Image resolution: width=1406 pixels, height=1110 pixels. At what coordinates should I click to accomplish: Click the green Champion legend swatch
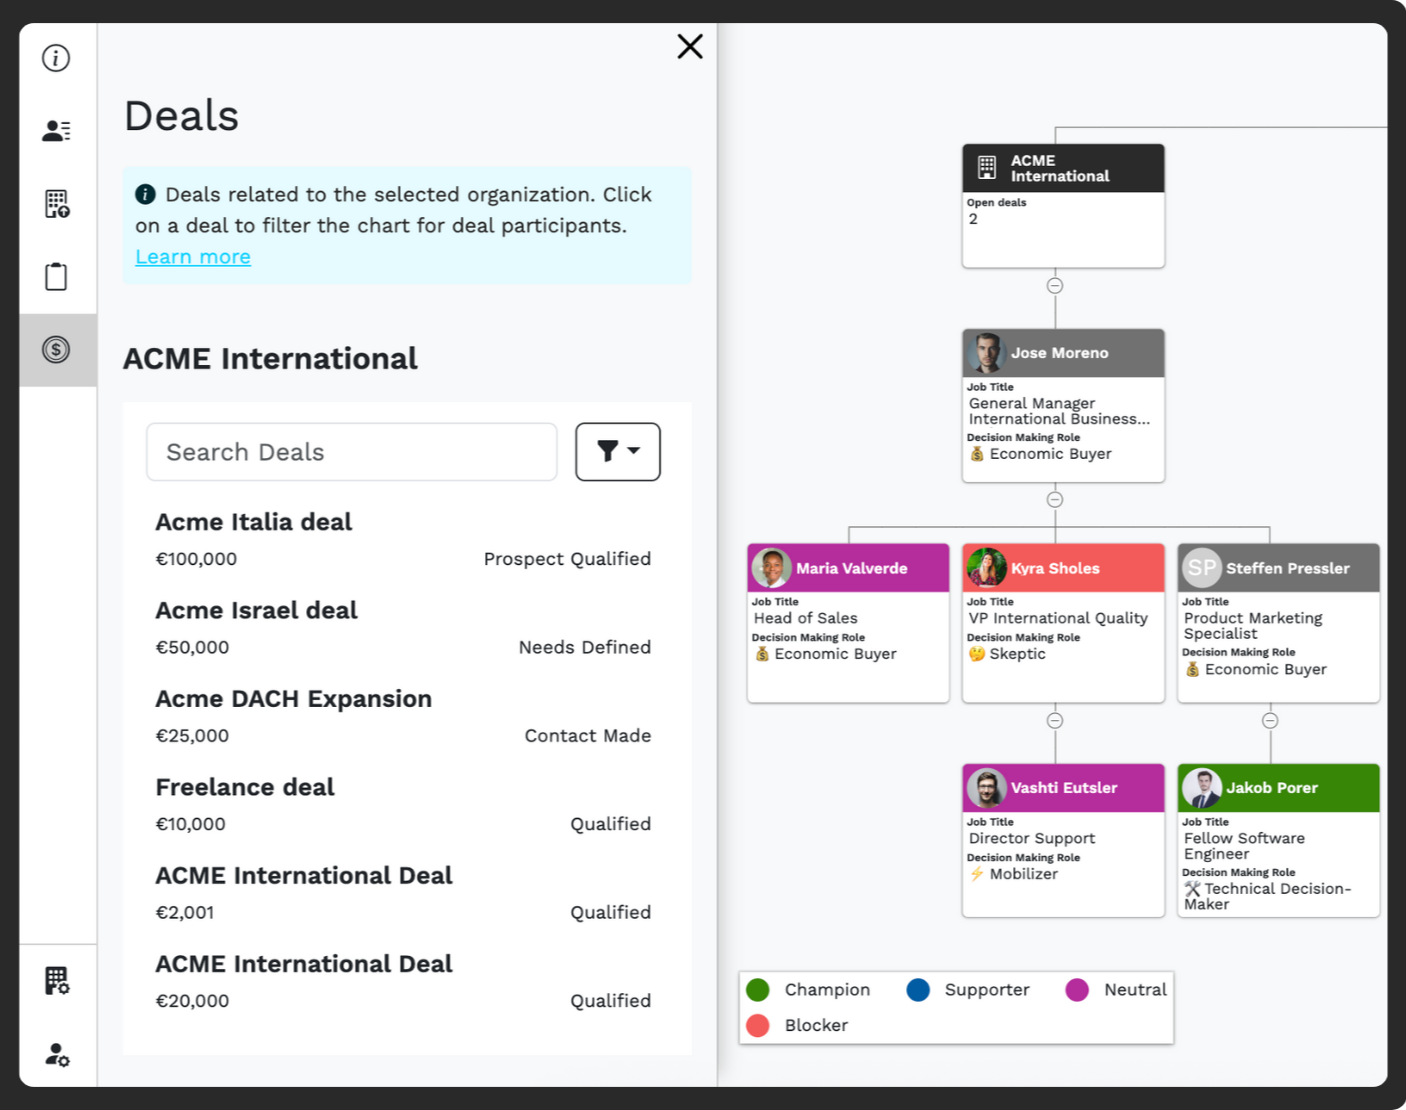(758, 990)
